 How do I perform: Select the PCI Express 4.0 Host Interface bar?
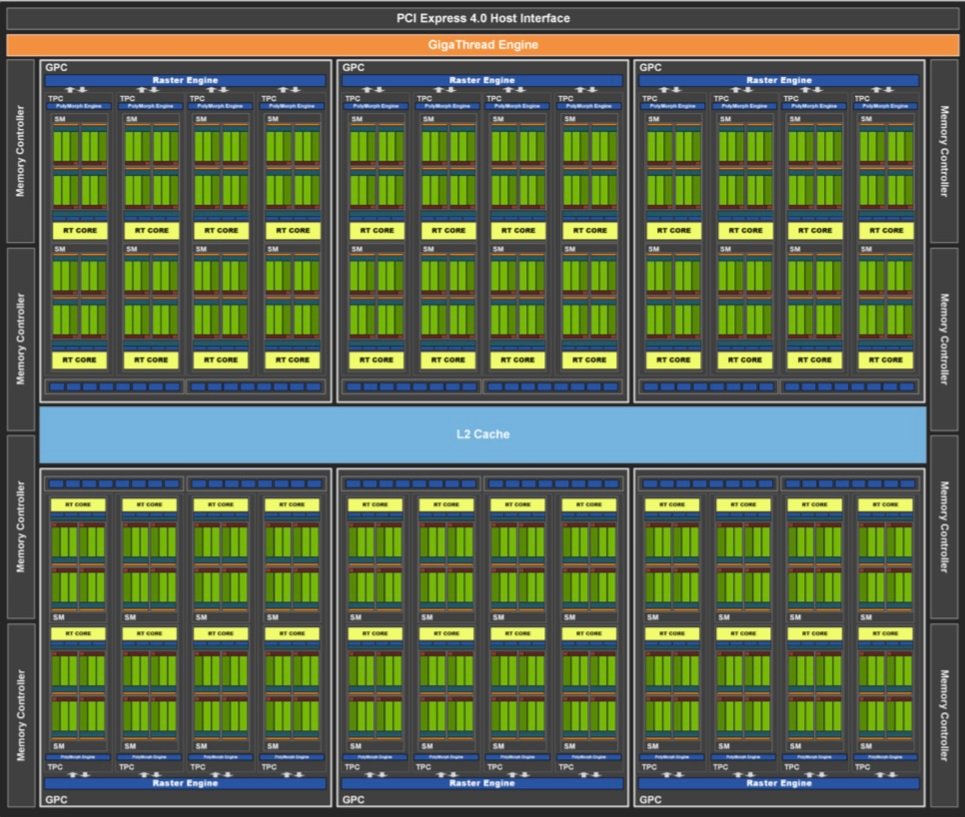point(482,17)
